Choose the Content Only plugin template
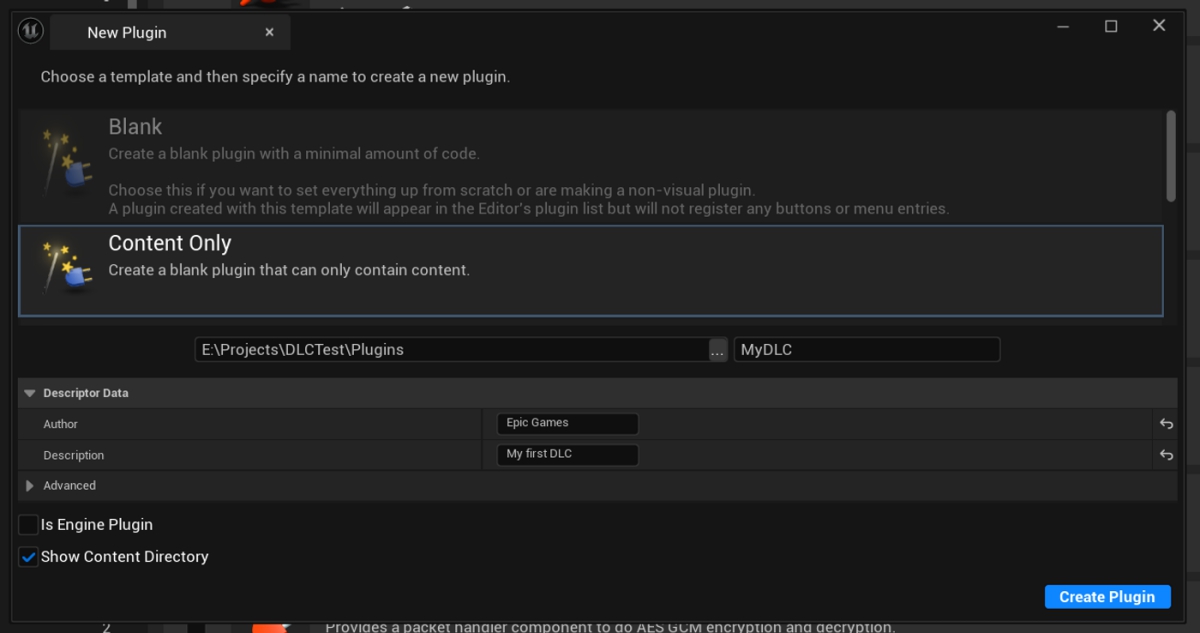The image size is (1200, 633). tap(591, 271)
